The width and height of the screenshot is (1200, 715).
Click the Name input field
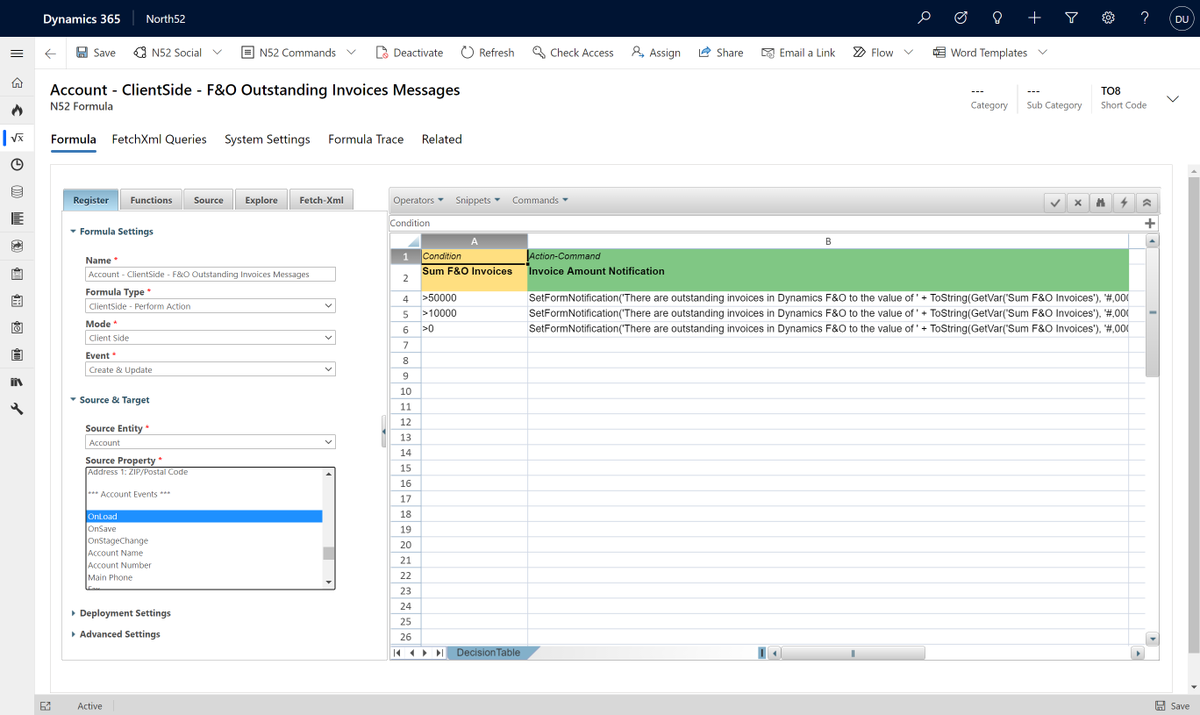click(210, 274)
